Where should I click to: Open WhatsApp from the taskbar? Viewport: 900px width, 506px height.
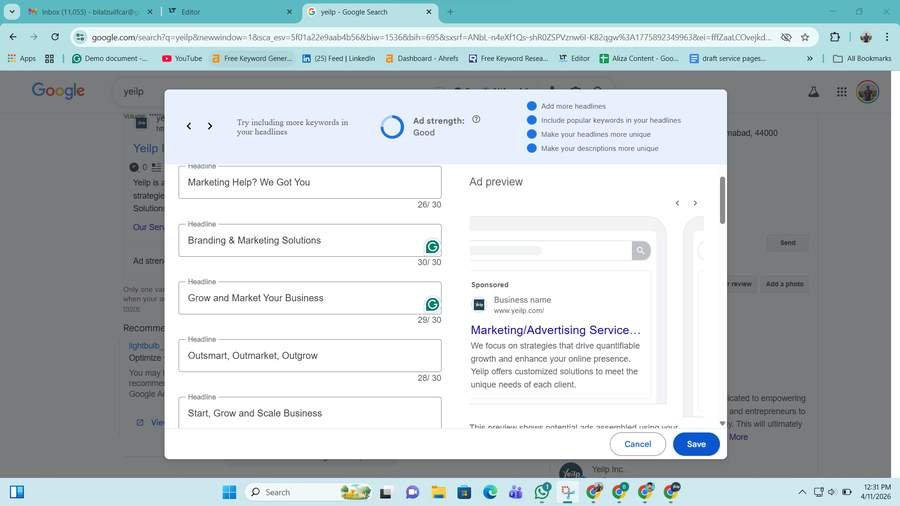542,492
